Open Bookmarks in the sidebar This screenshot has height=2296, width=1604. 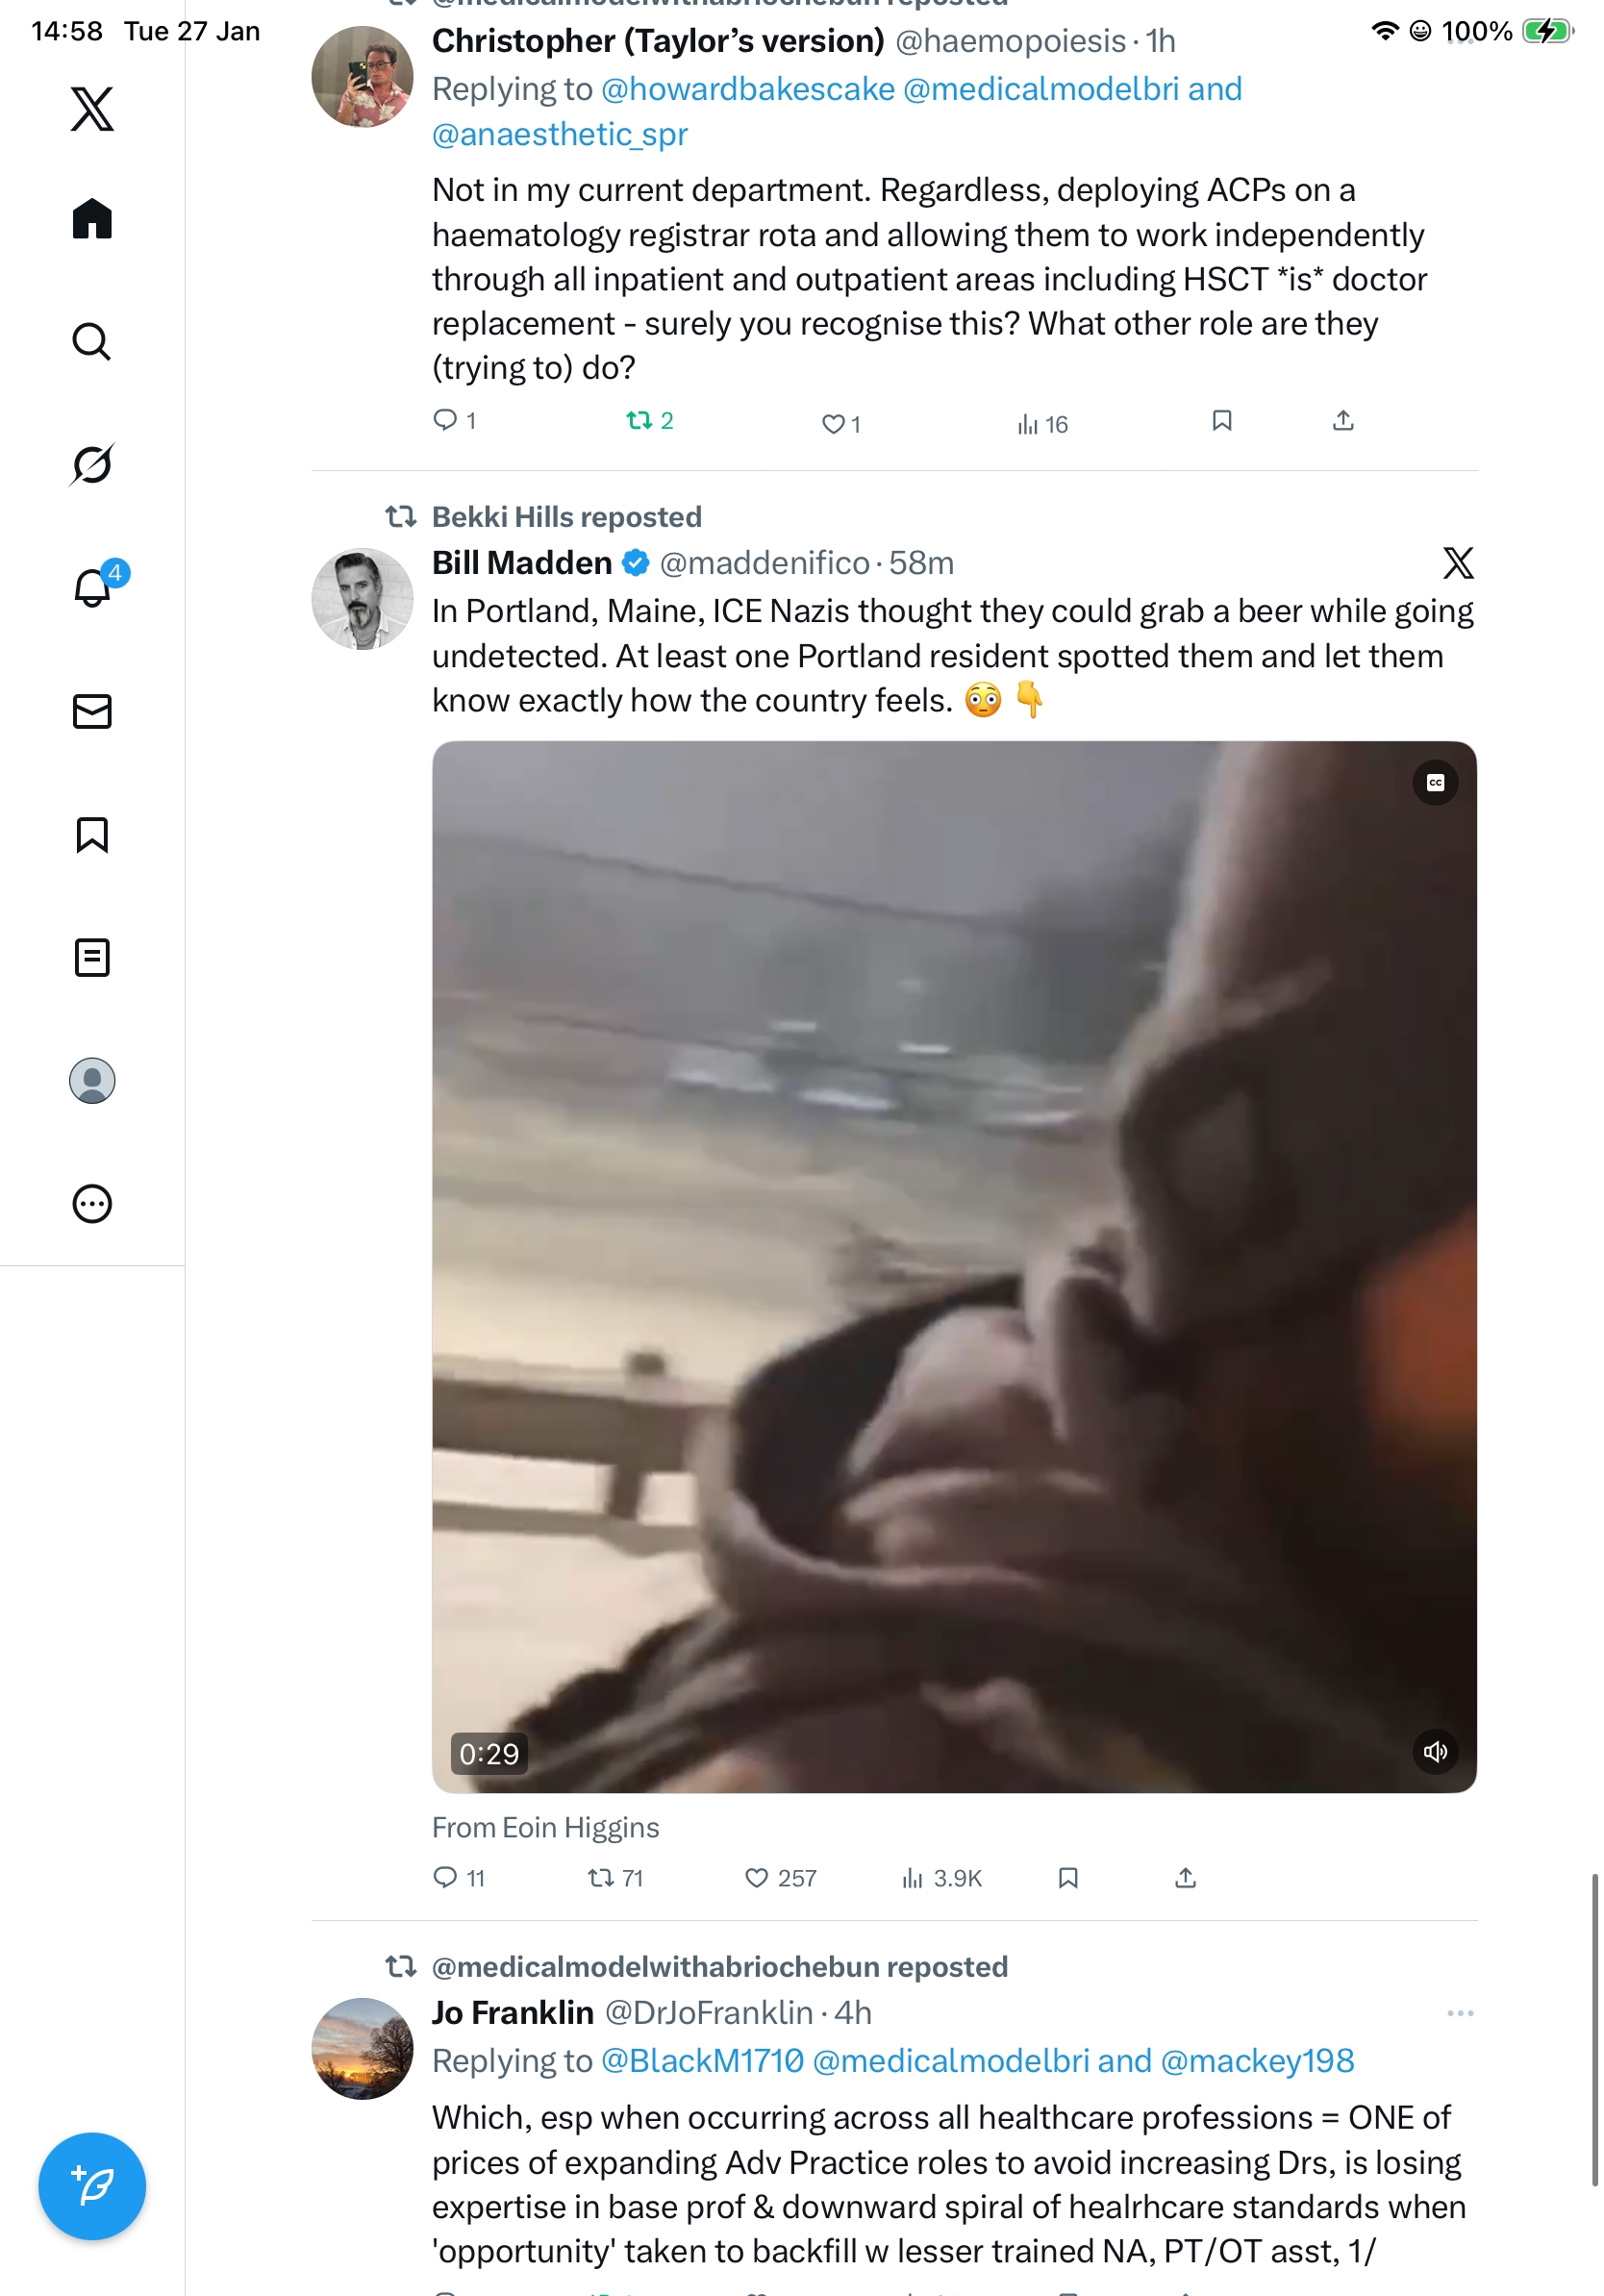(92, 834)
